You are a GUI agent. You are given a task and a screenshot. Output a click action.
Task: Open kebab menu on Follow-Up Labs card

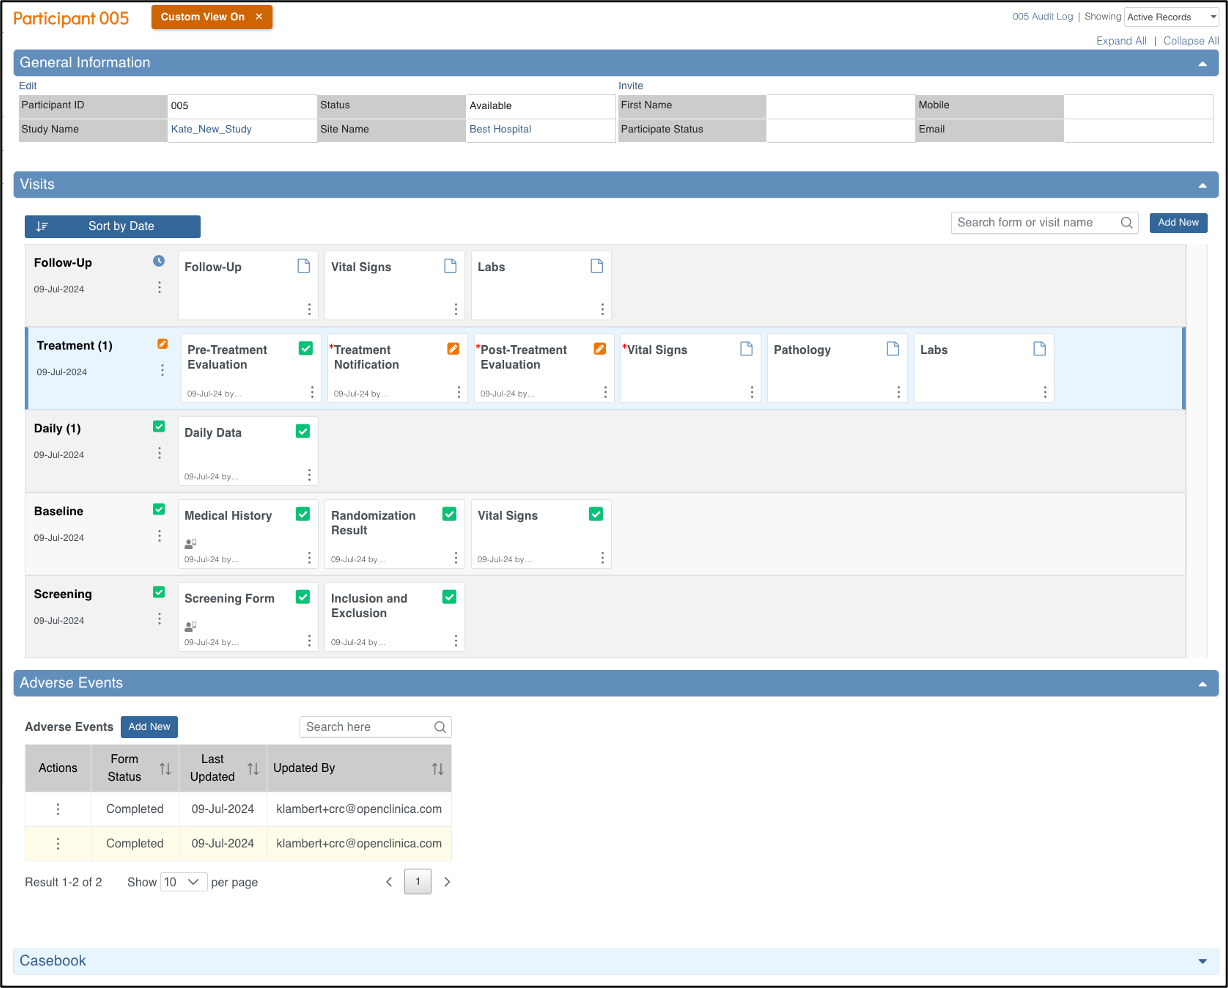coord(602,309)
